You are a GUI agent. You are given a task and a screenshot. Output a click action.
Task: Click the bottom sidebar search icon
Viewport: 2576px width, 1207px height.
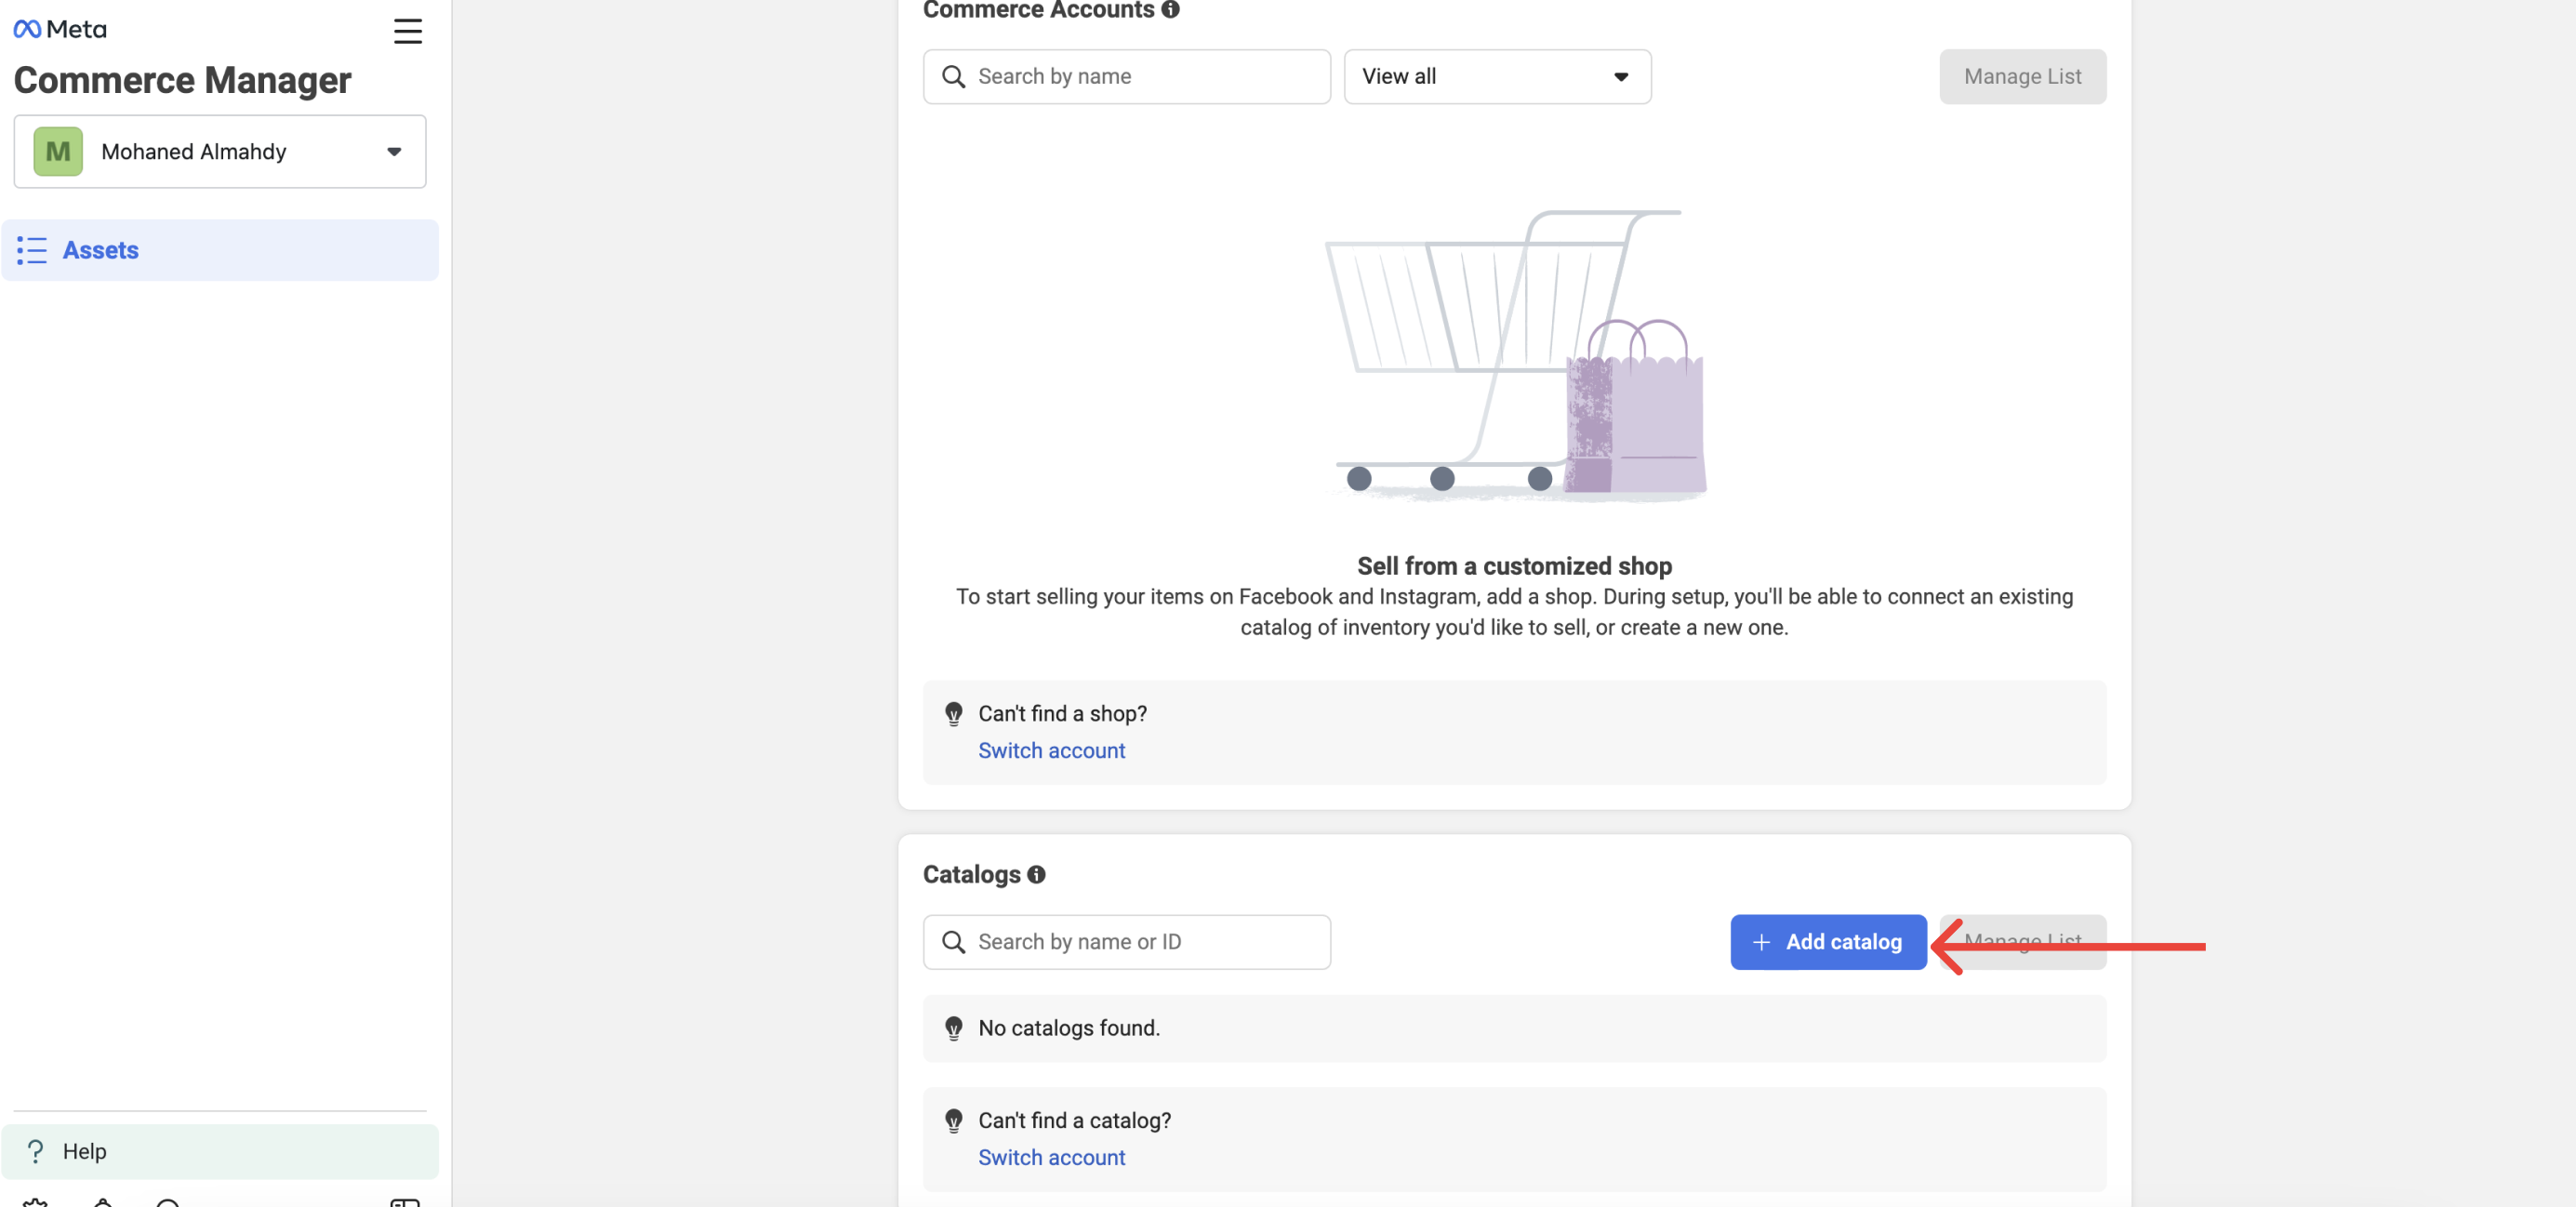(168, 1202)
